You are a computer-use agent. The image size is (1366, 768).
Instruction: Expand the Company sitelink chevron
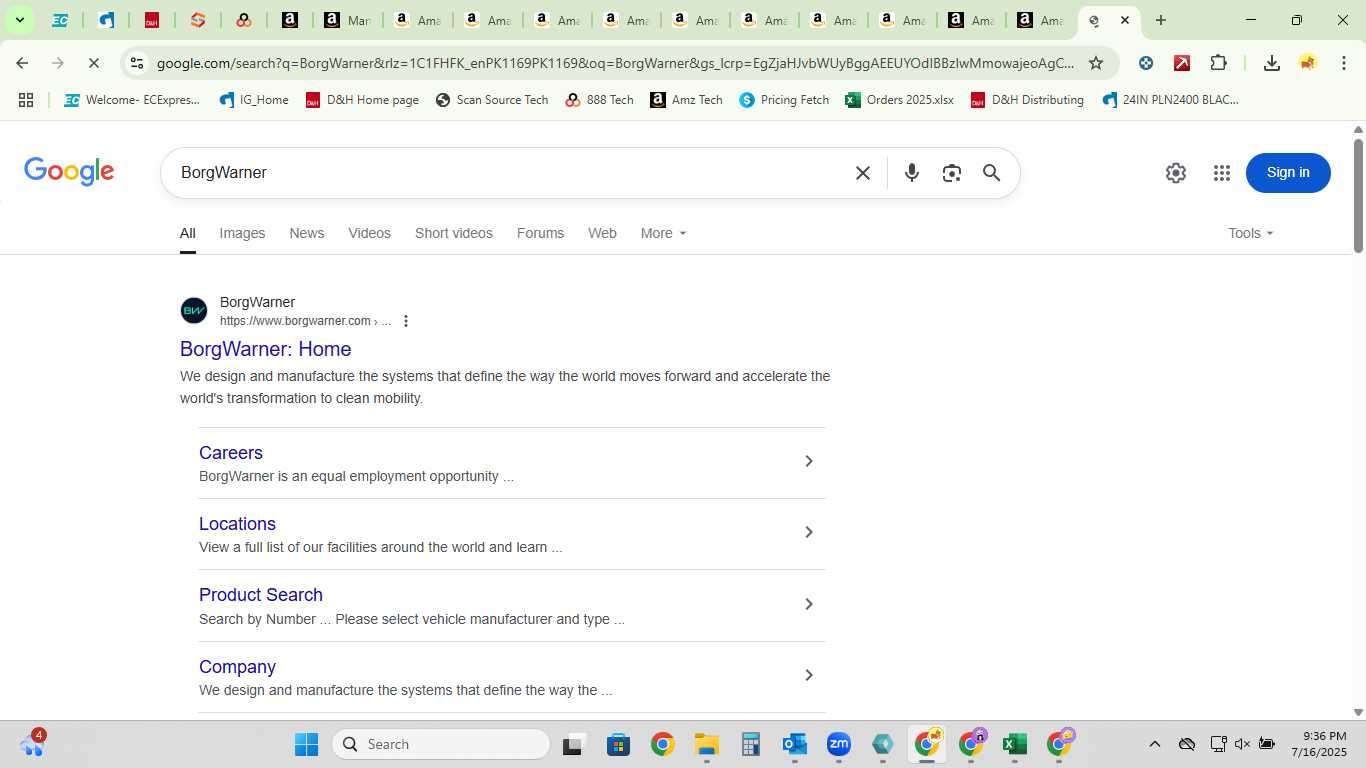(809, 675)
